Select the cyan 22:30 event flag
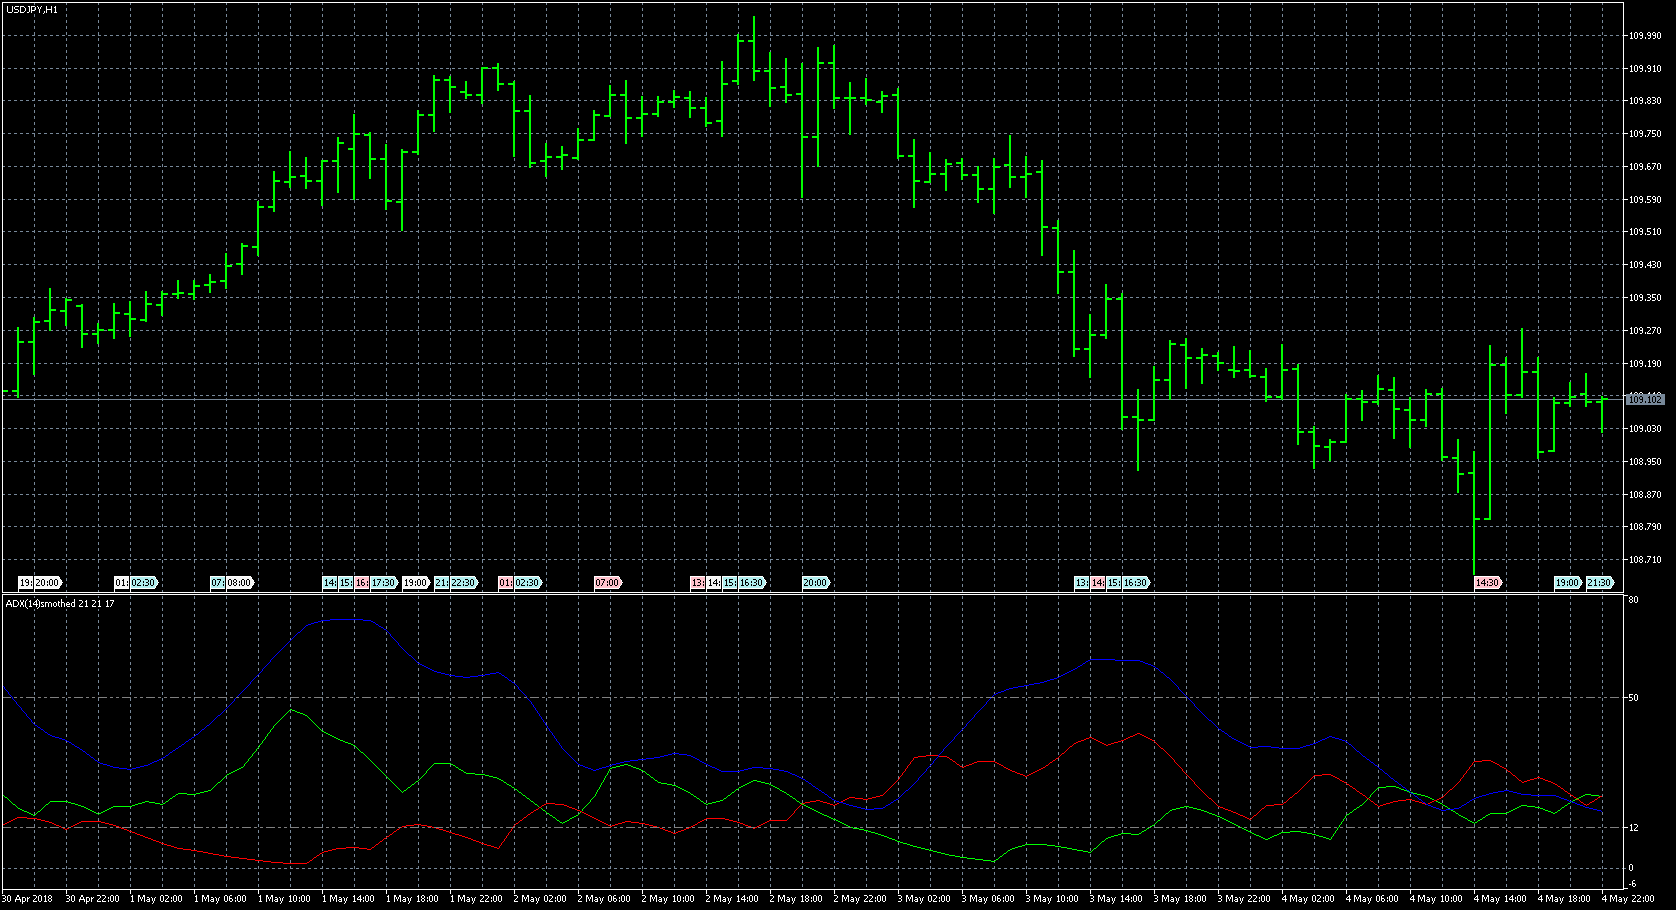Image resolution: width=1676 pixels, height=910 pixels. point(463,583)
